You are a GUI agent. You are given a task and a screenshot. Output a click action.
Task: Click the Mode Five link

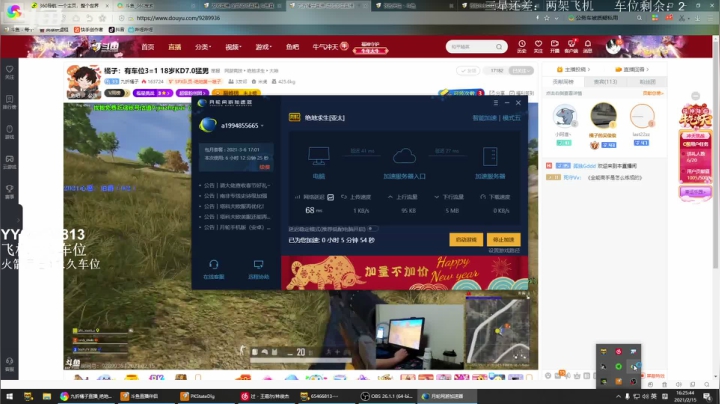(x=511, y=118)
